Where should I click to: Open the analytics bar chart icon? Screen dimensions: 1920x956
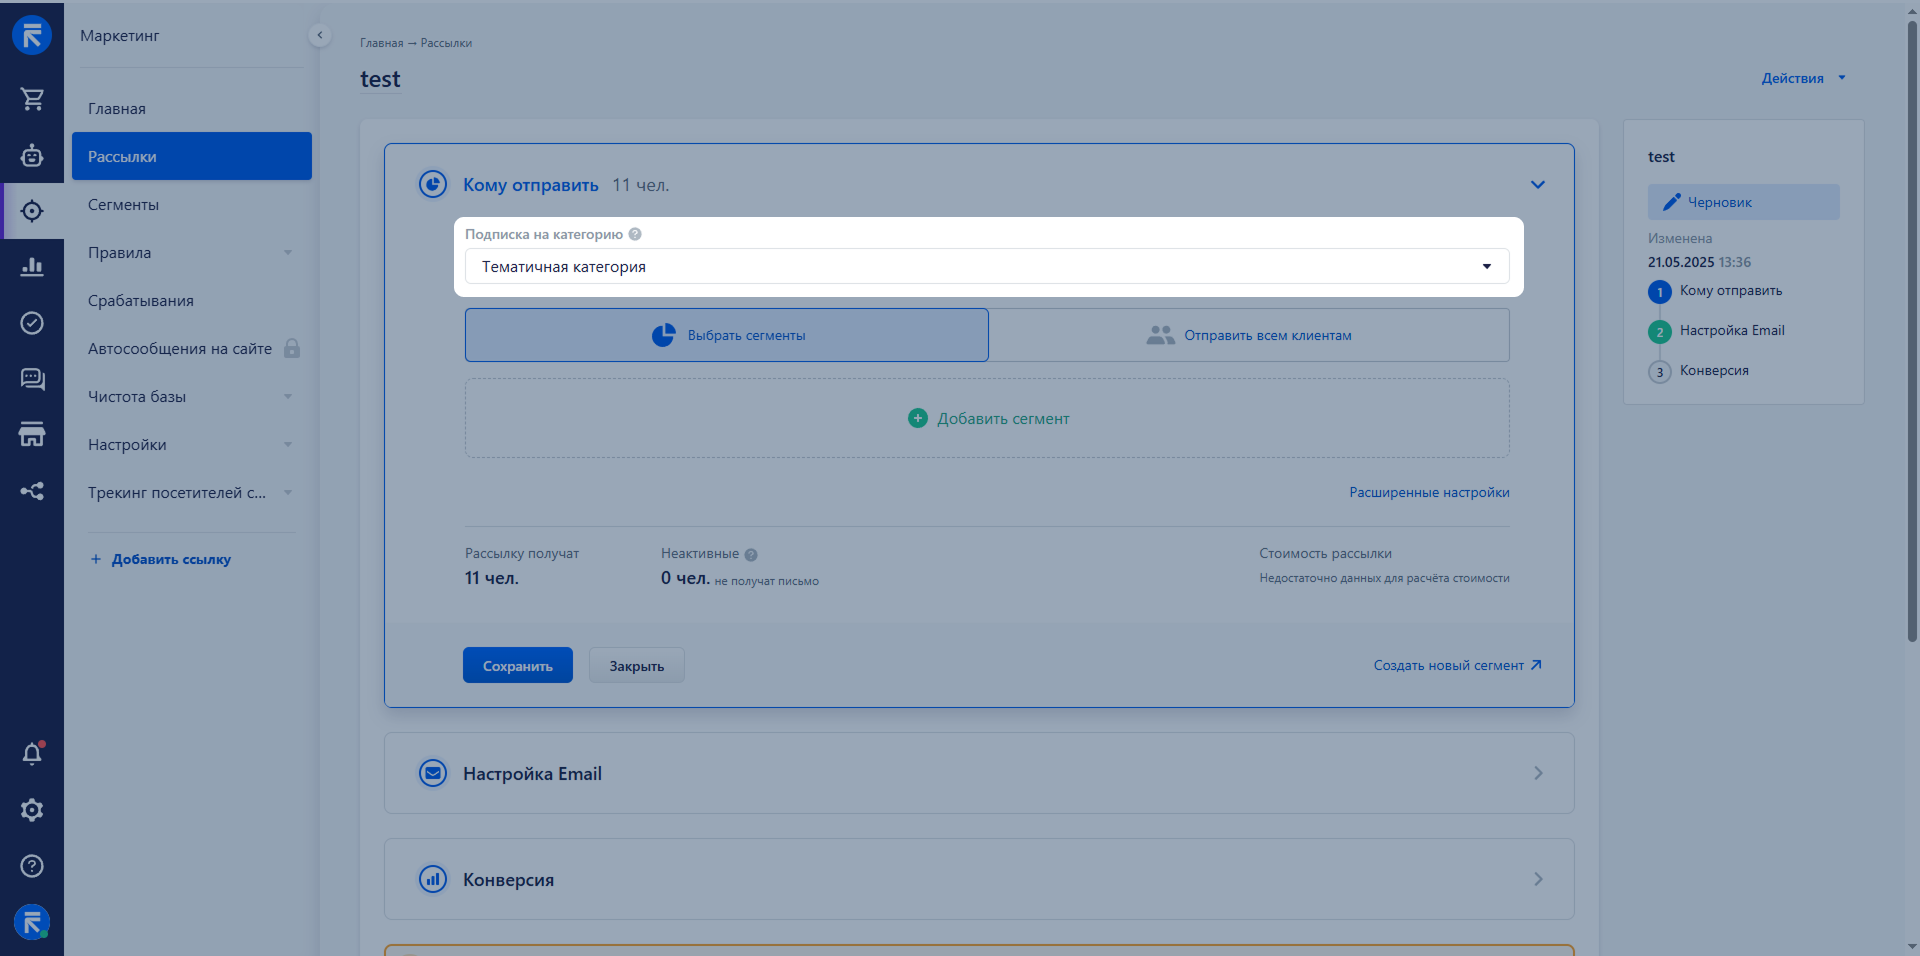tap(32, 267)
